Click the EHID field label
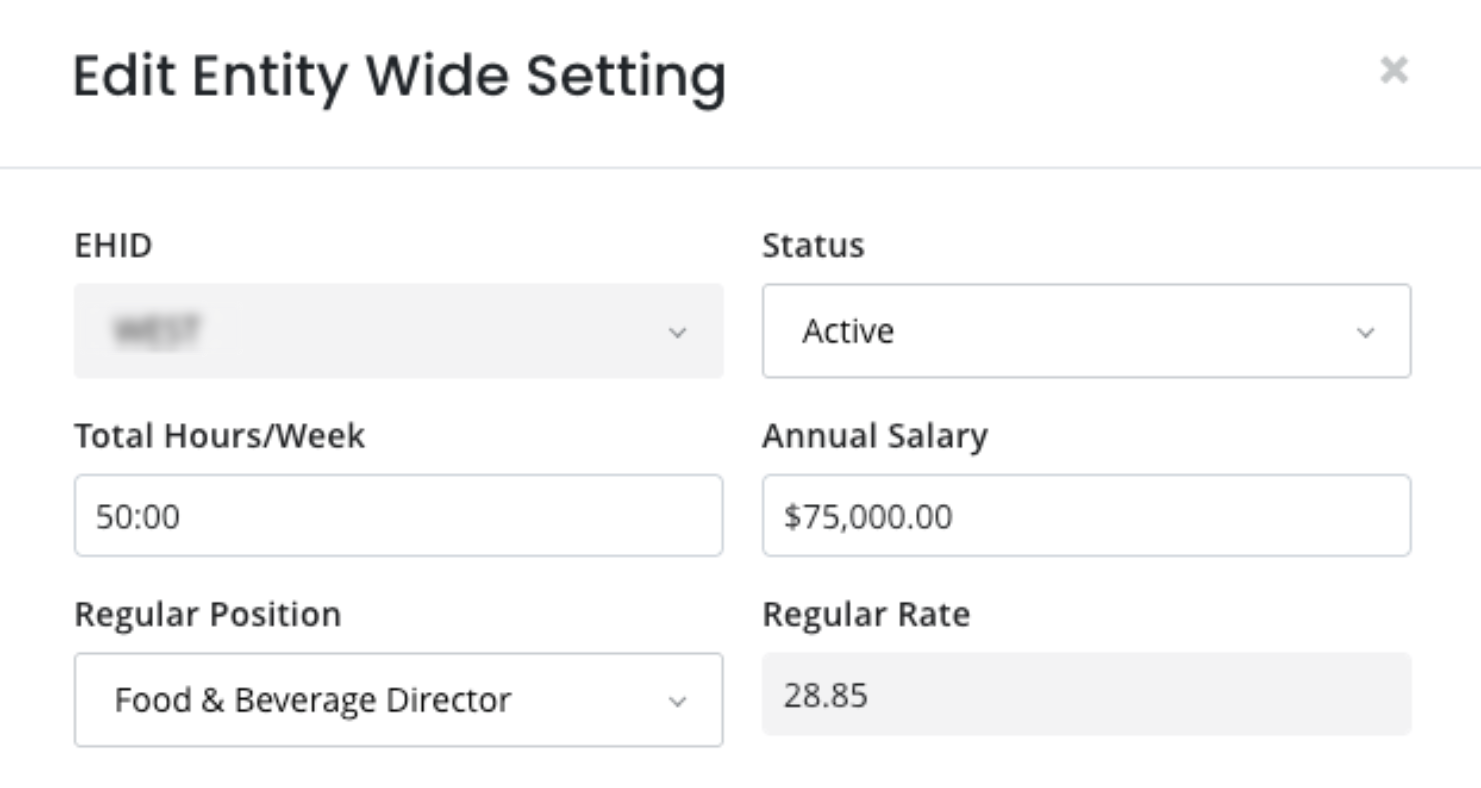Screen dimensions: 1481x788 point(113,245)
